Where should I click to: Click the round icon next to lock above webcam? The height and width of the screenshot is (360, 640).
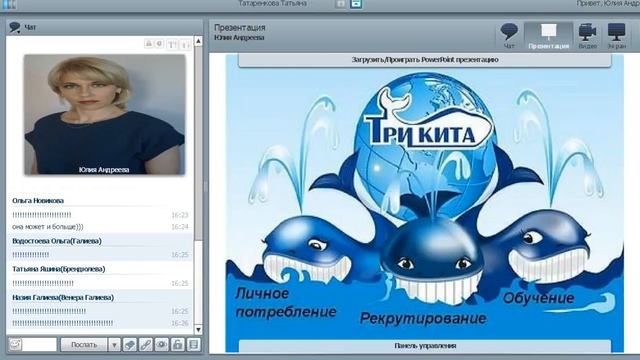(x=160, y=43)
